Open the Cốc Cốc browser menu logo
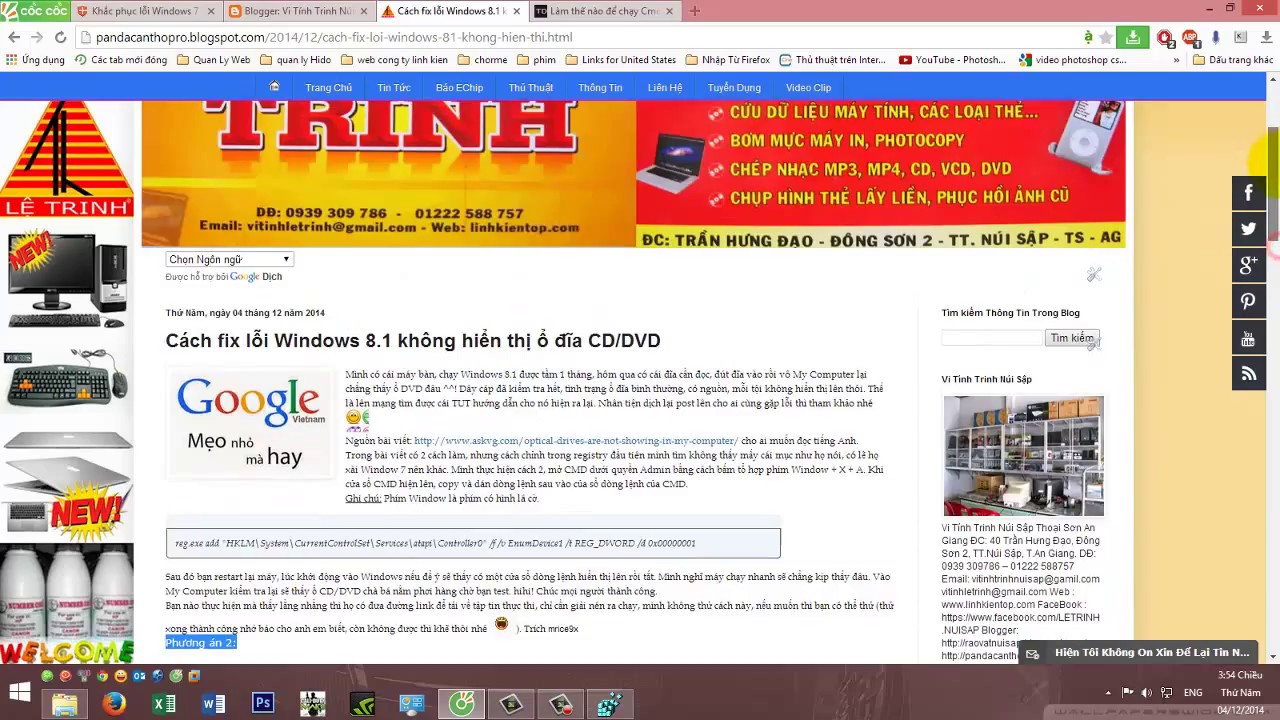1280x720 pixels. click(35, 10)
